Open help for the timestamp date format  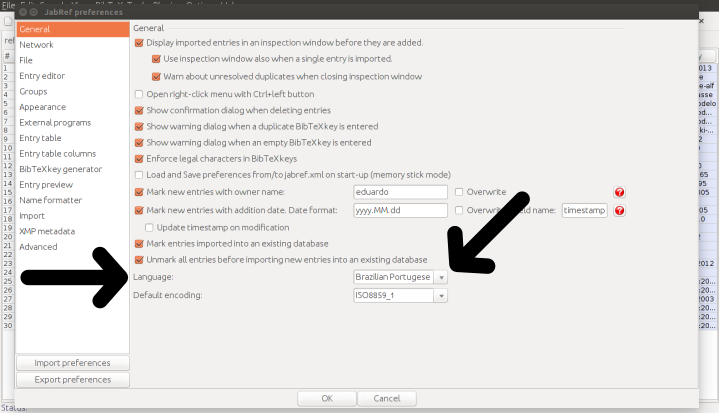click(619, 210)
